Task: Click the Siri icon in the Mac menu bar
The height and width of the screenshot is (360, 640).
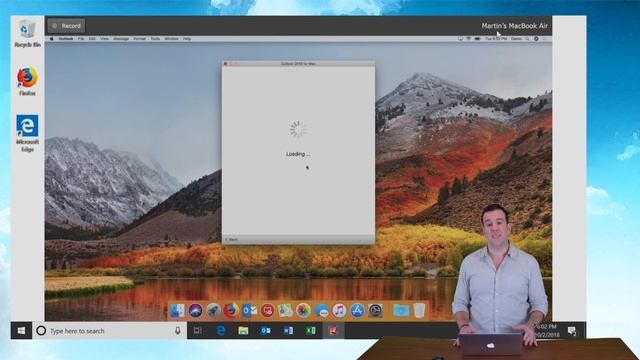Action: point(536,39)
